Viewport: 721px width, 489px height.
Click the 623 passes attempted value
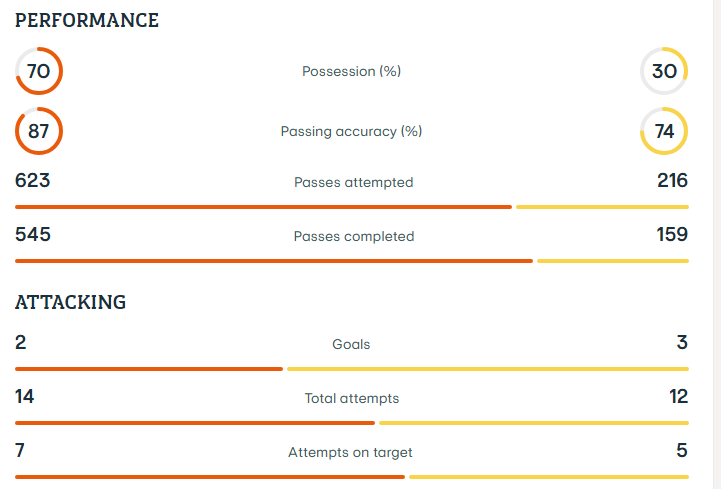tap(33, 181)
